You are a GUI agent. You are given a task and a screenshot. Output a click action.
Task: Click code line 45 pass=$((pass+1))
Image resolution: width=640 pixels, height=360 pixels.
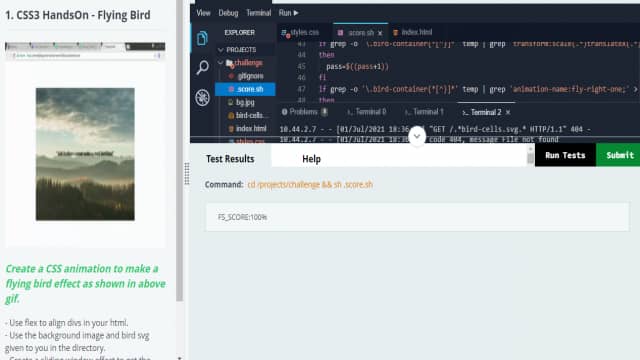pyautogui.click(x=357, y=67)
